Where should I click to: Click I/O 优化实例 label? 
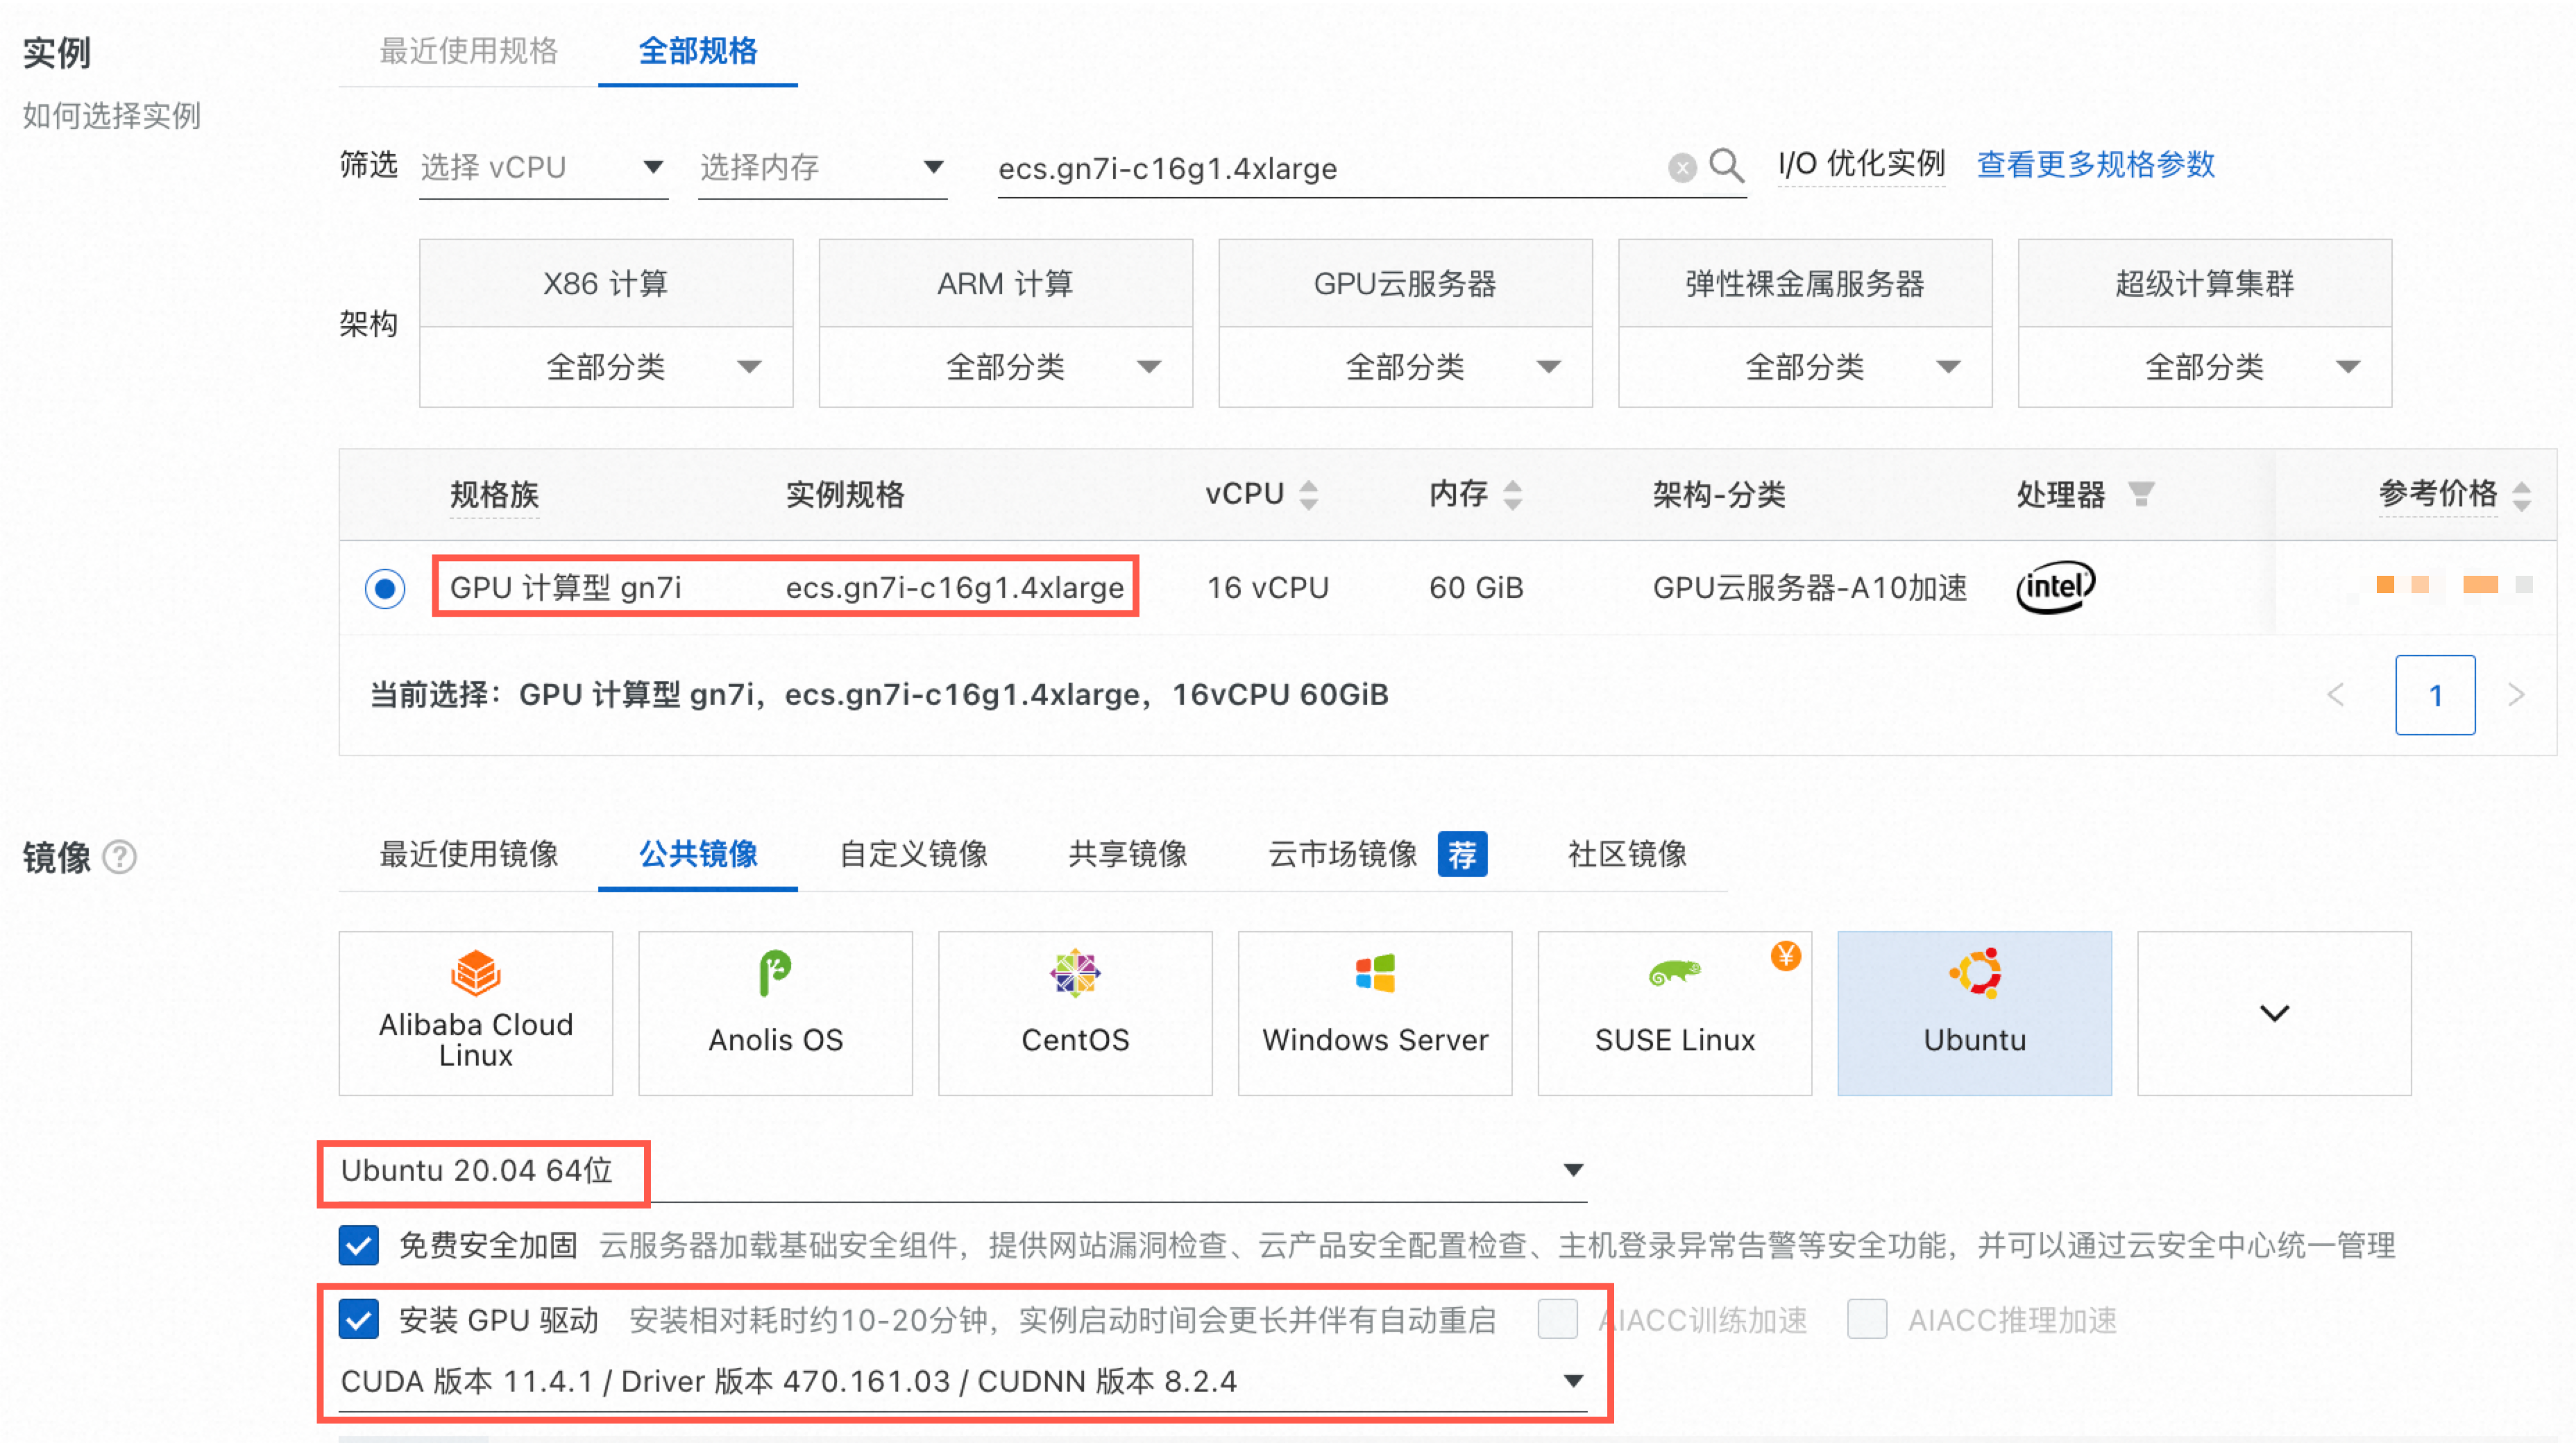1861,164
